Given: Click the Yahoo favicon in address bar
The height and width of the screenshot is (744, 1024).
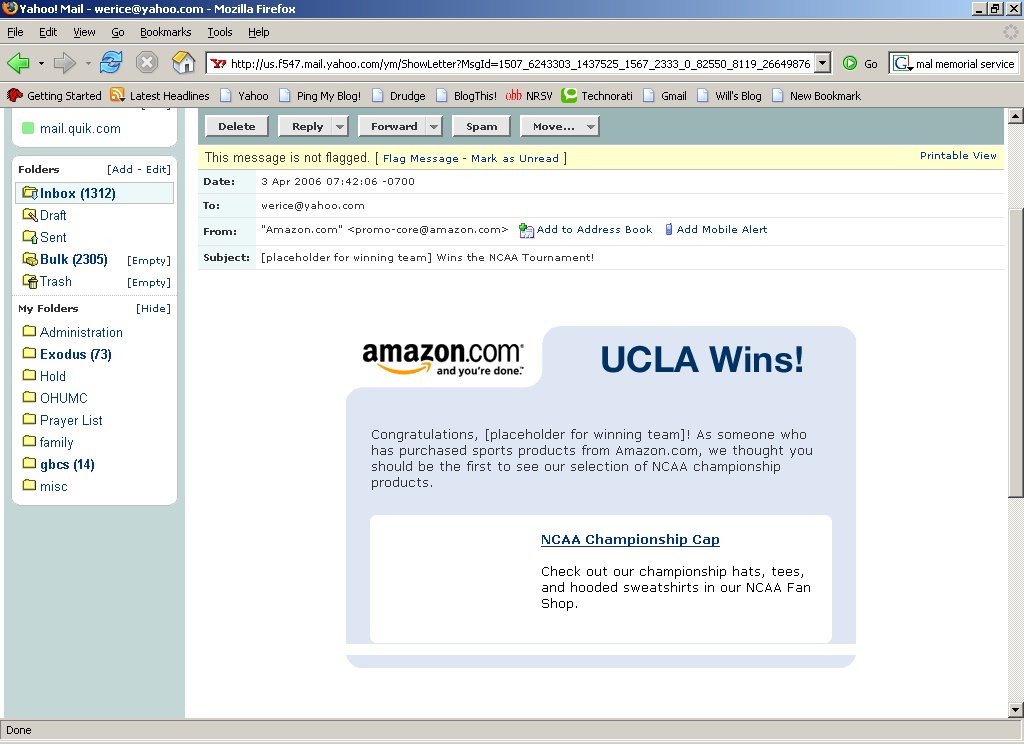Looking at the screenshot, I should point(218,63).
